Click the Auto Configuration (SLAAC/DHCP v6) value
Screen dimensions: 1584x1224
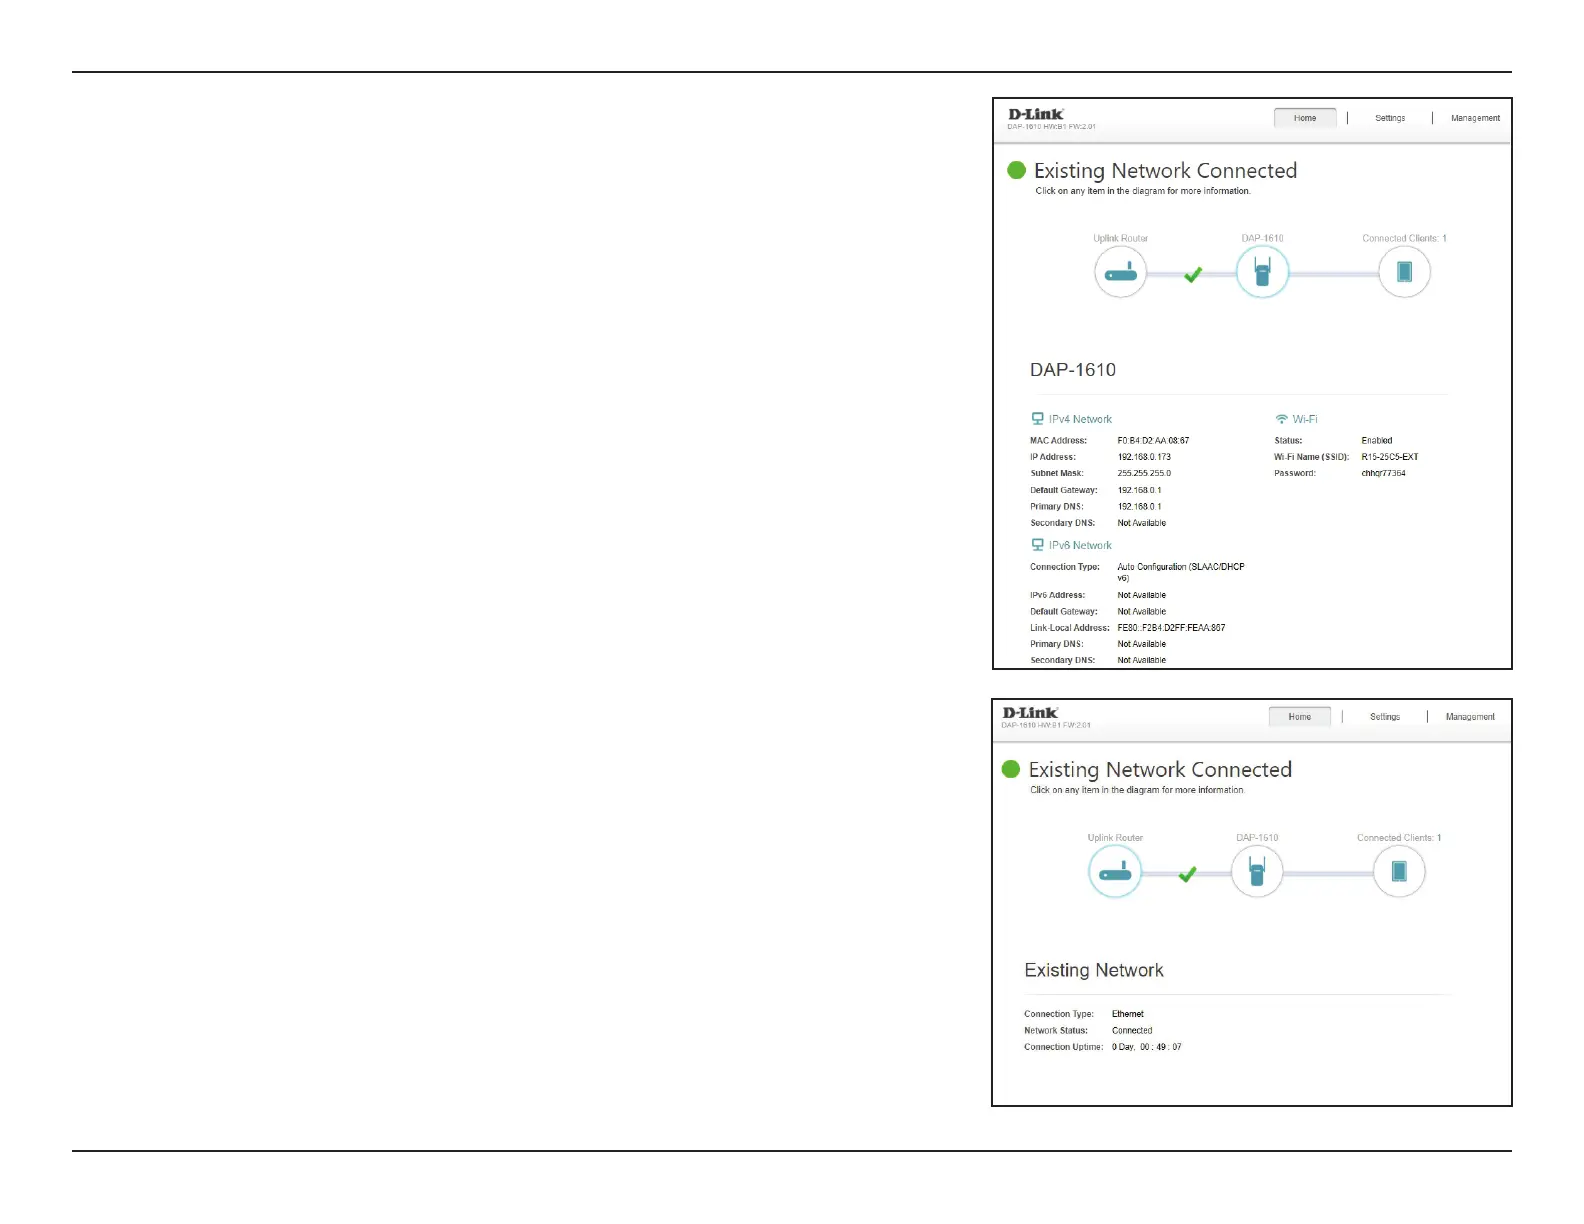coord(1180,572)
